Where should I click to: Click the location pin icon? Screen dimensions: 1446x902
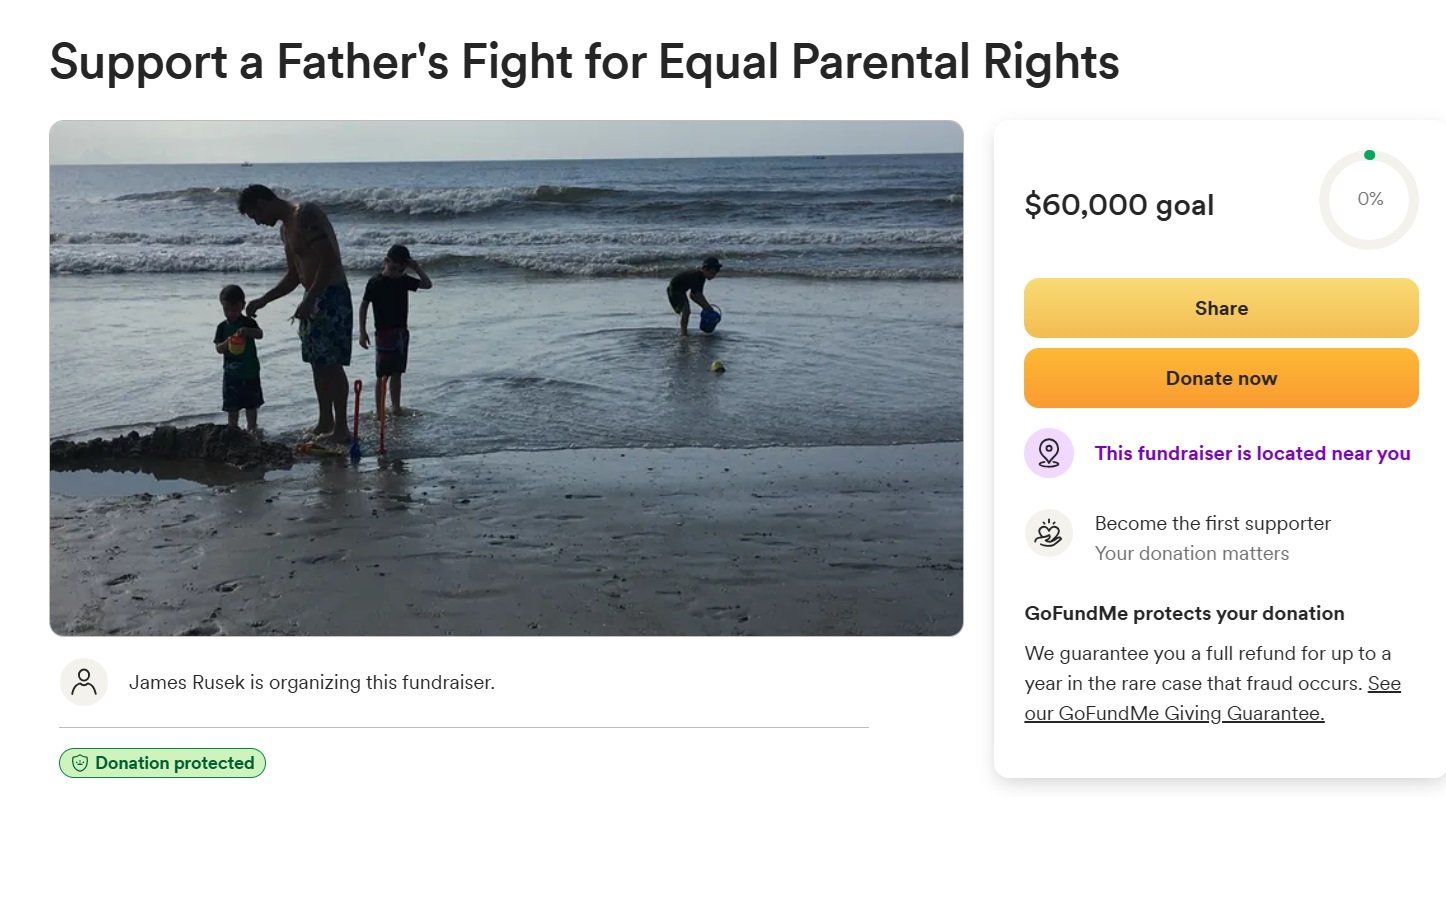click(1049, 453)
